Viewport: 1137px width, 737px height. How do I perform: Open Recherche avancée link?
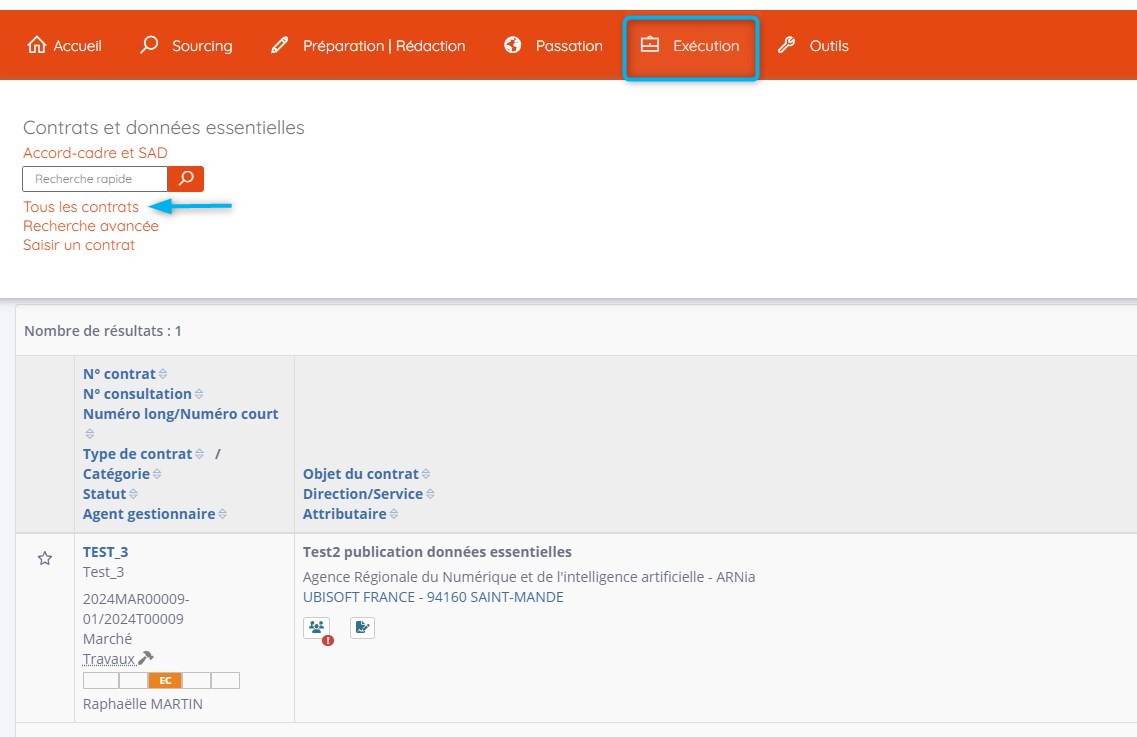[x=91, y=226]
